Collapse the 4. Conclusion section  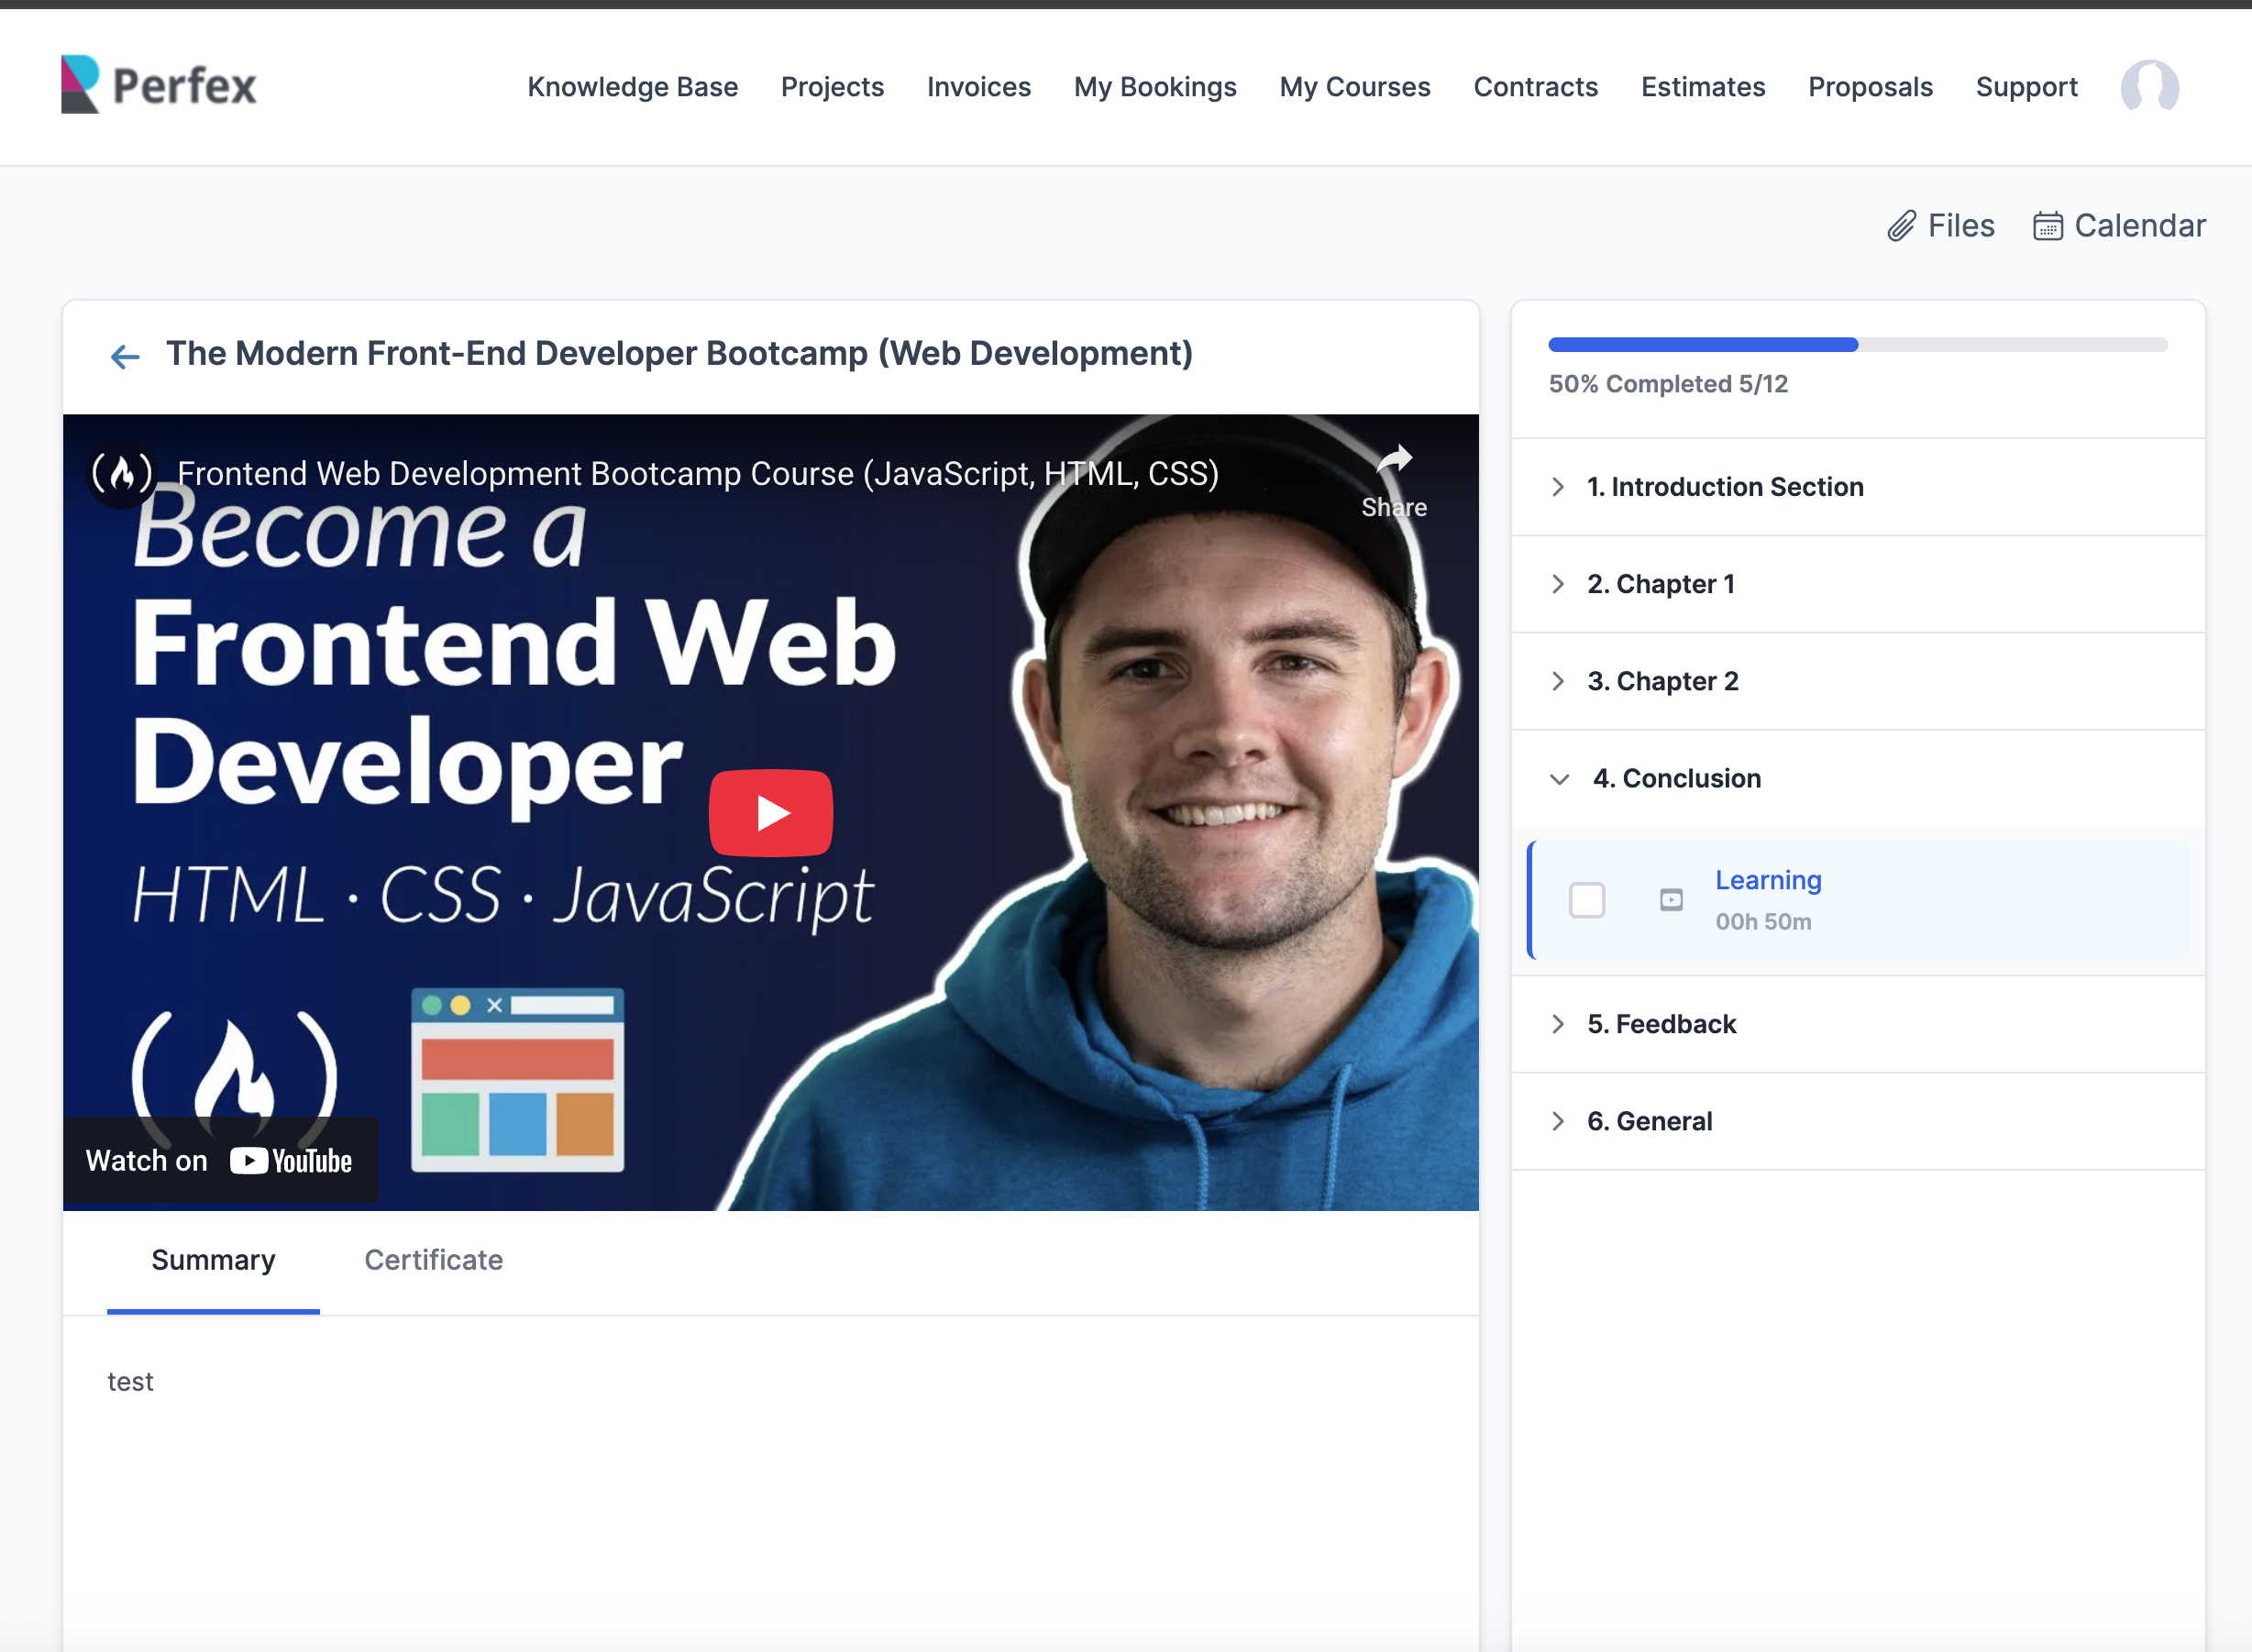click(1676, 778)
